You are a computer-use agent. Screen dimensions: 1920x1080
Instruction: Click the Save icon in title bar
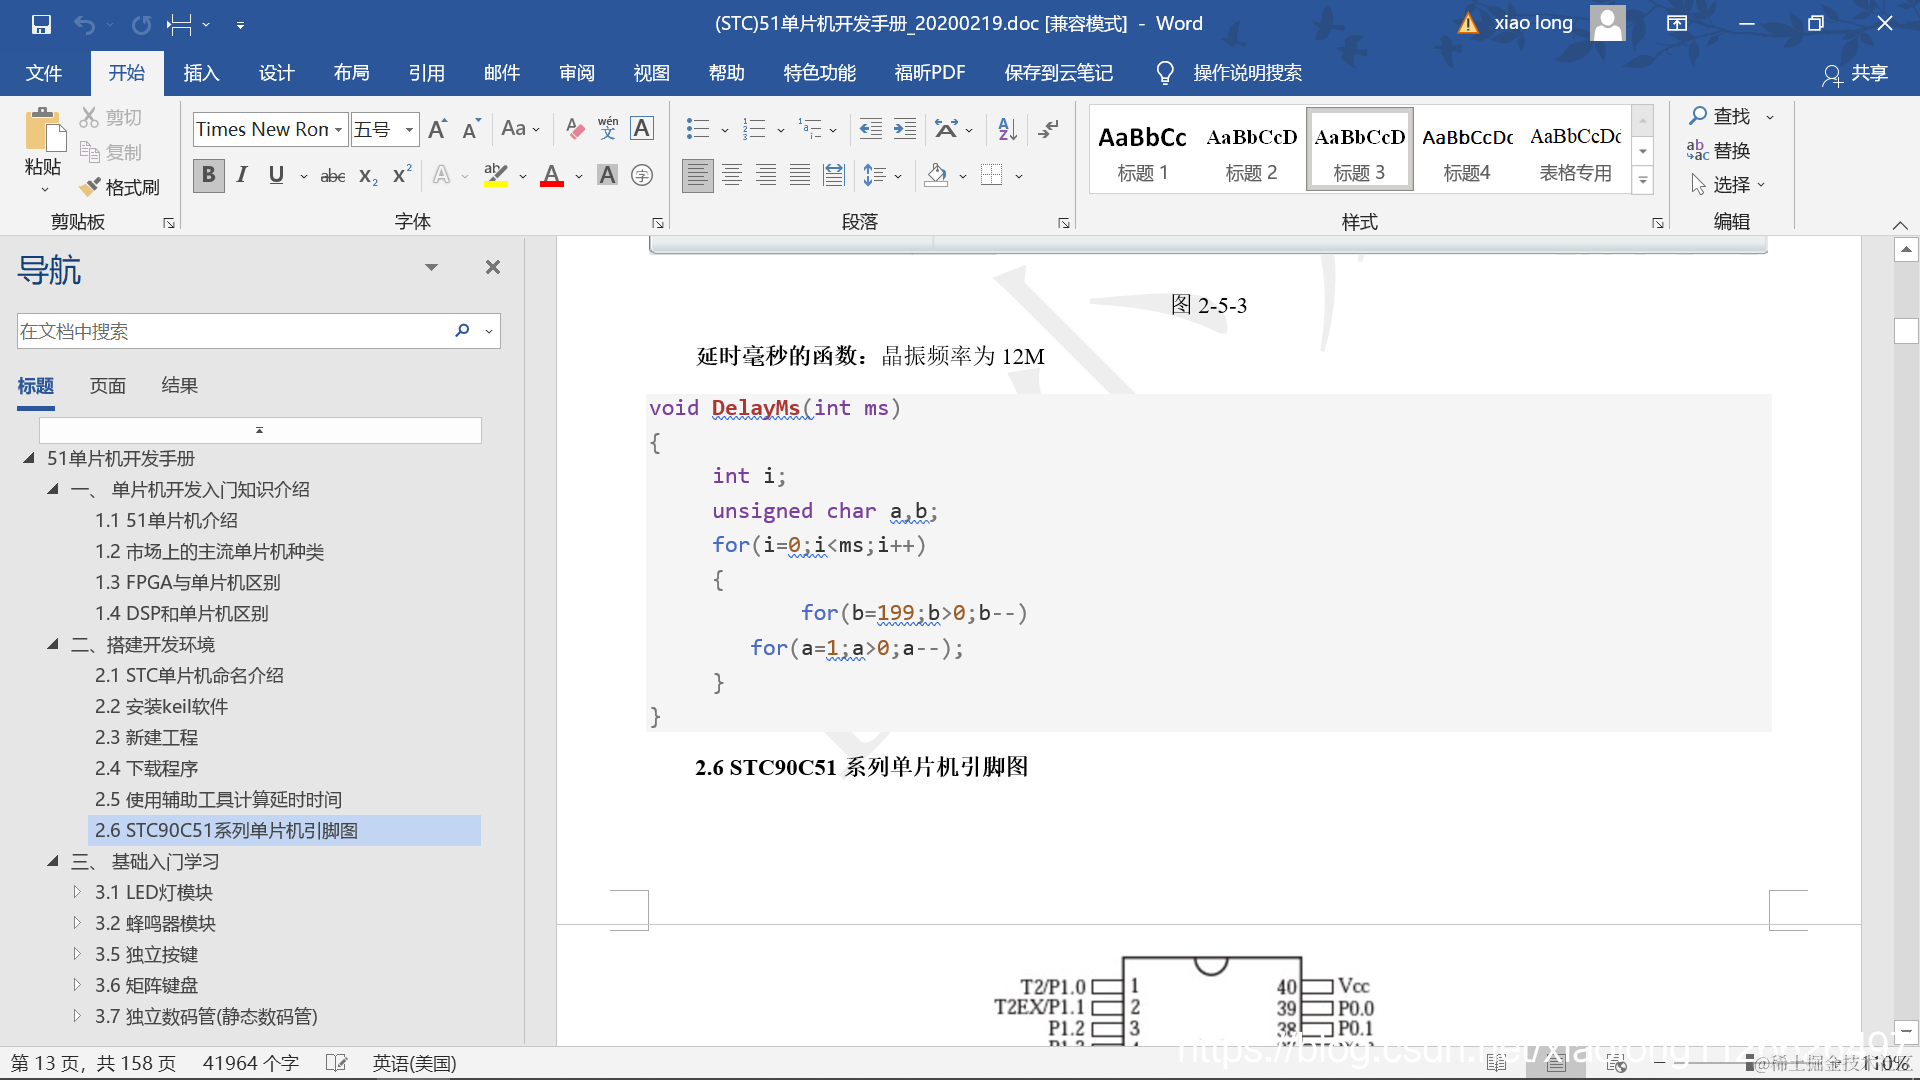coord(41,24)
